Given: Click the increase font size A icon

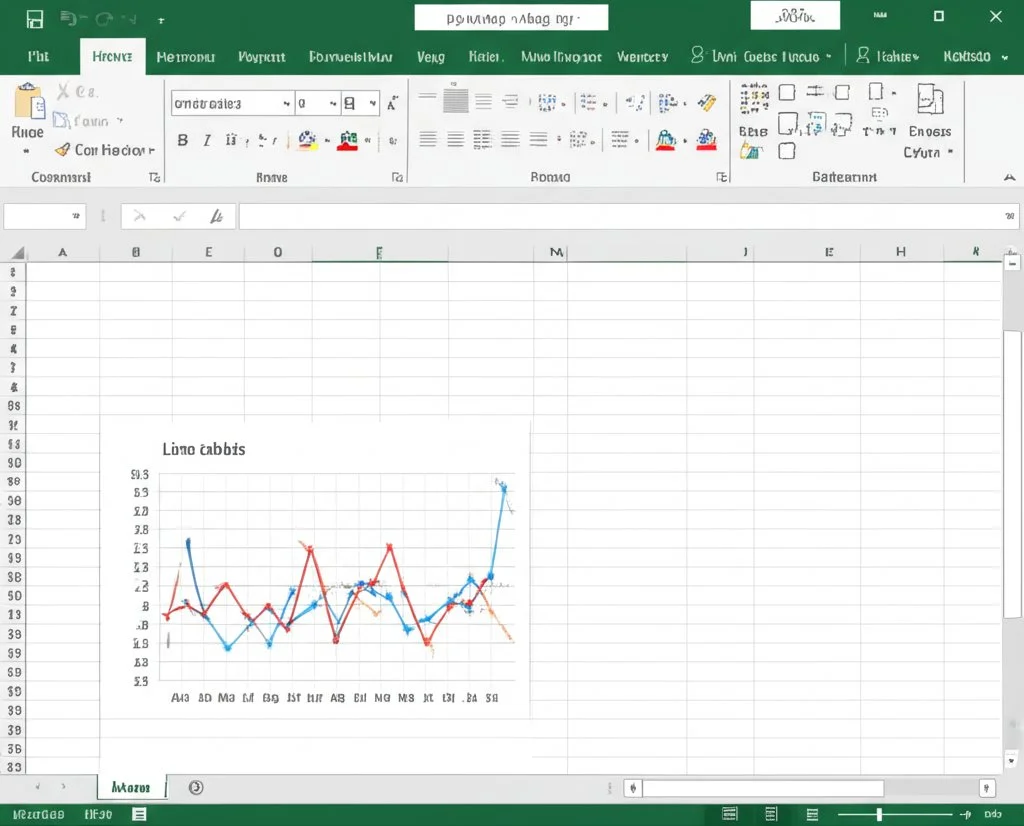Looking at the screenshot, I should click(392, 104).
